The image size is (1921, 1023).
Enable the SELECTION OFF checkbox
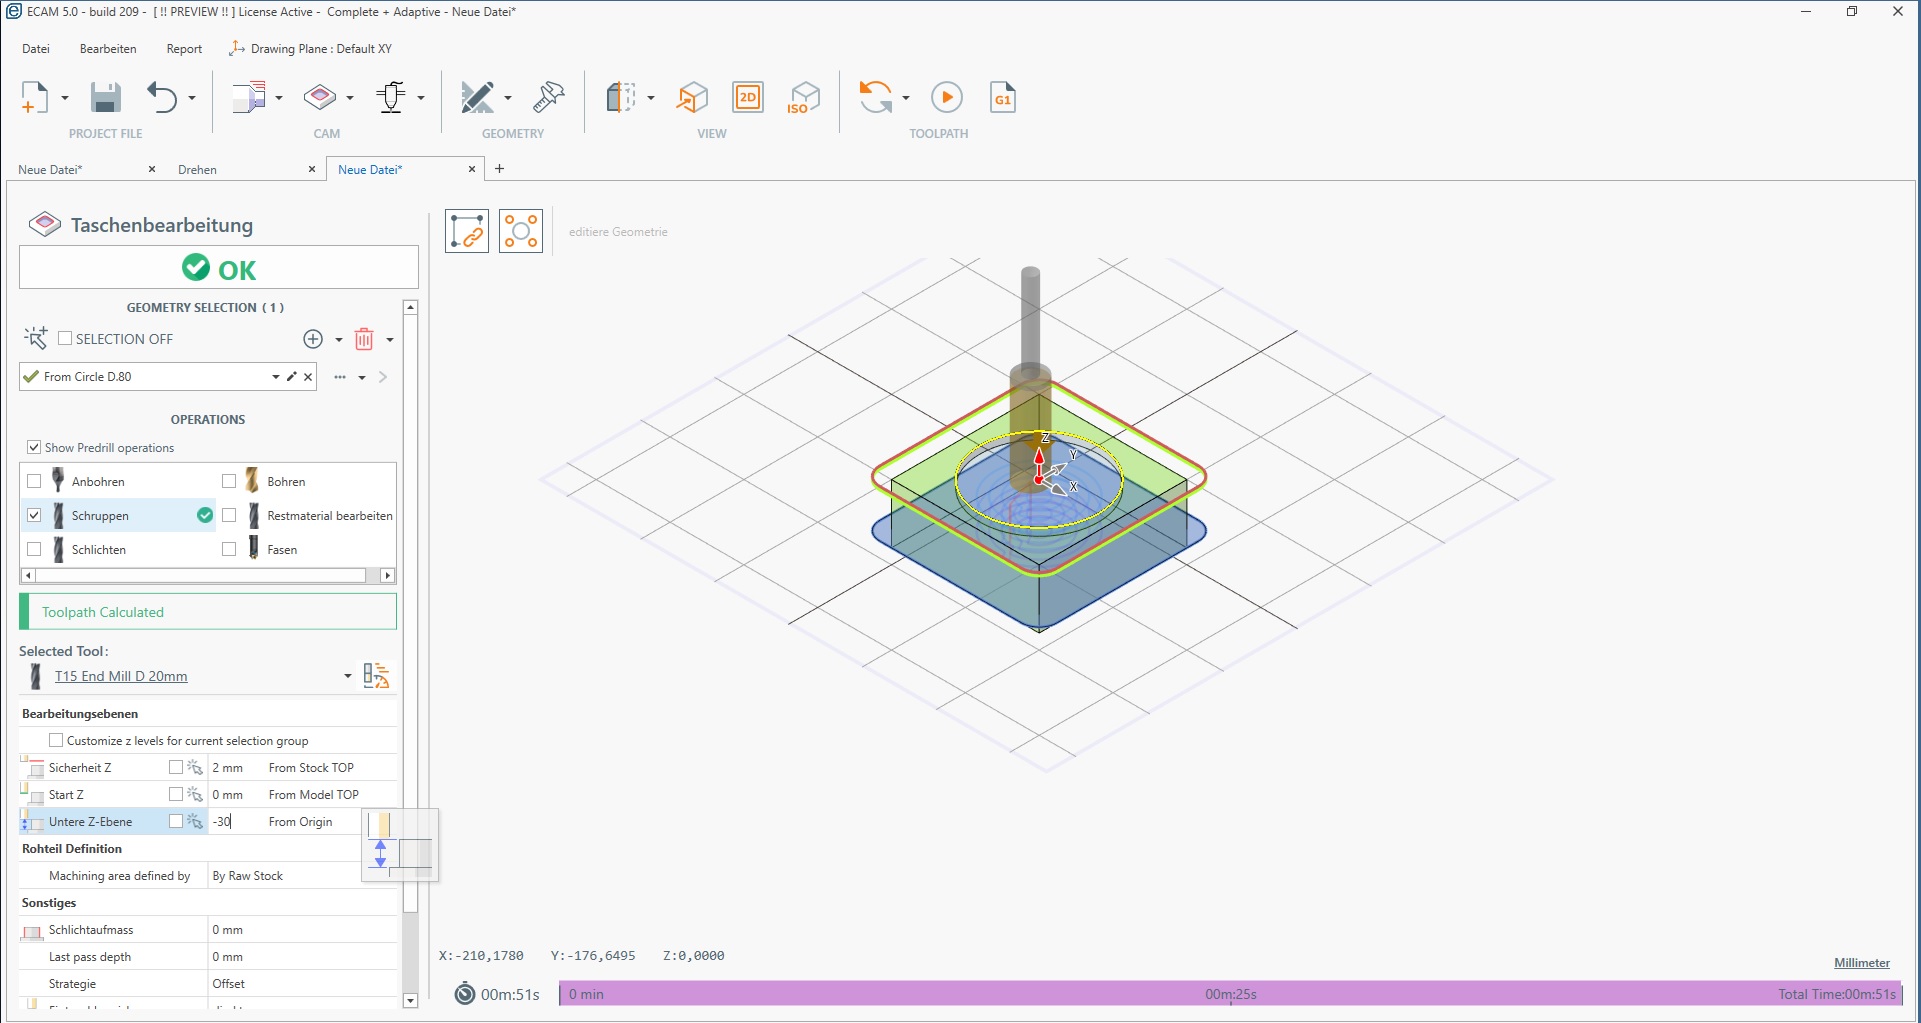65,339
